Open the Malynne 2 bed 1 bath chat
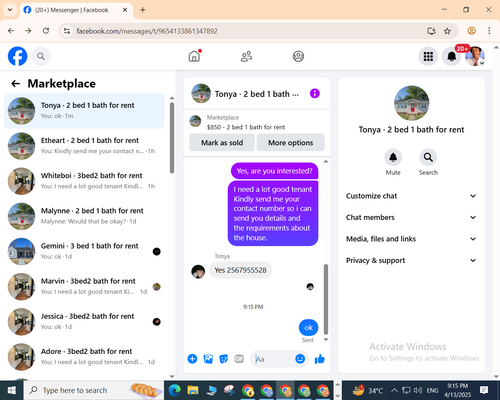The width and height of the screenshot is (500, 400). 84,216
